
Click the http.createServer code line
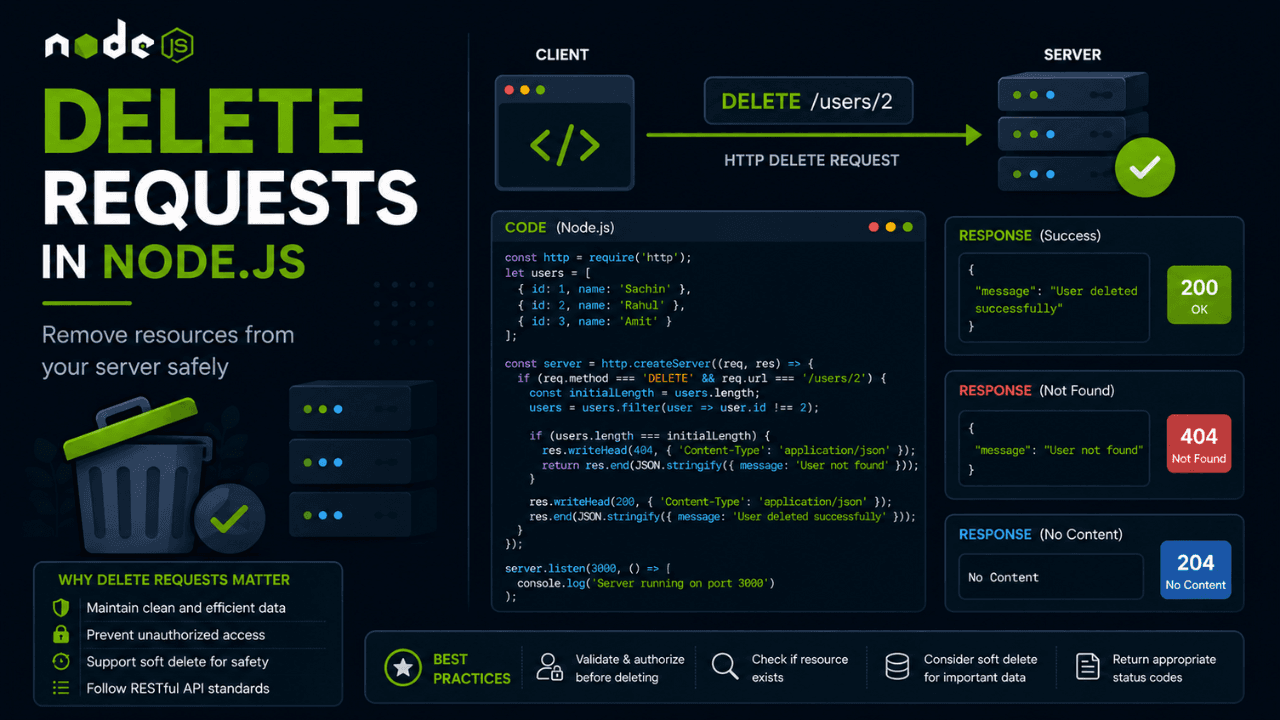pyautogui.click(x=659, y=364)
